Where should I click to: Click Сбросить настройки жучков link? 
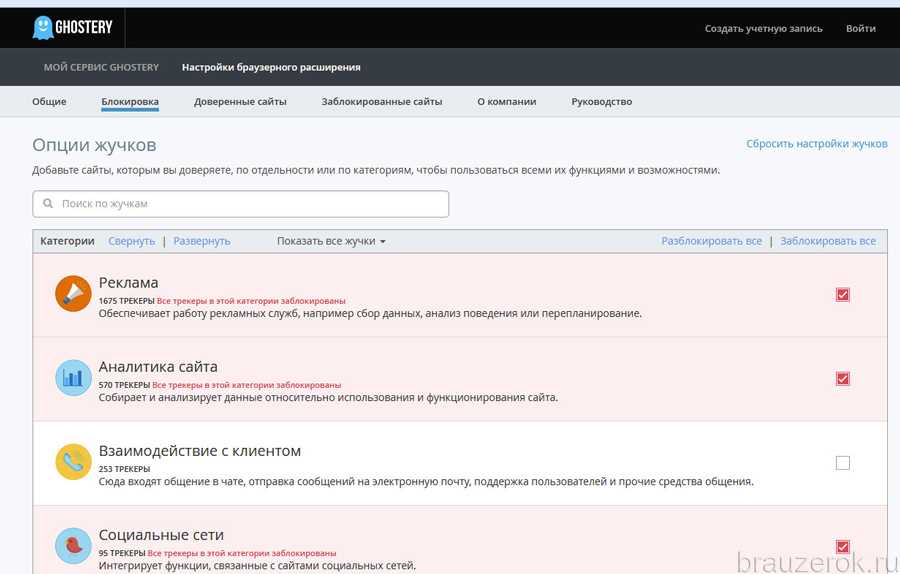(x=817, y=144)
